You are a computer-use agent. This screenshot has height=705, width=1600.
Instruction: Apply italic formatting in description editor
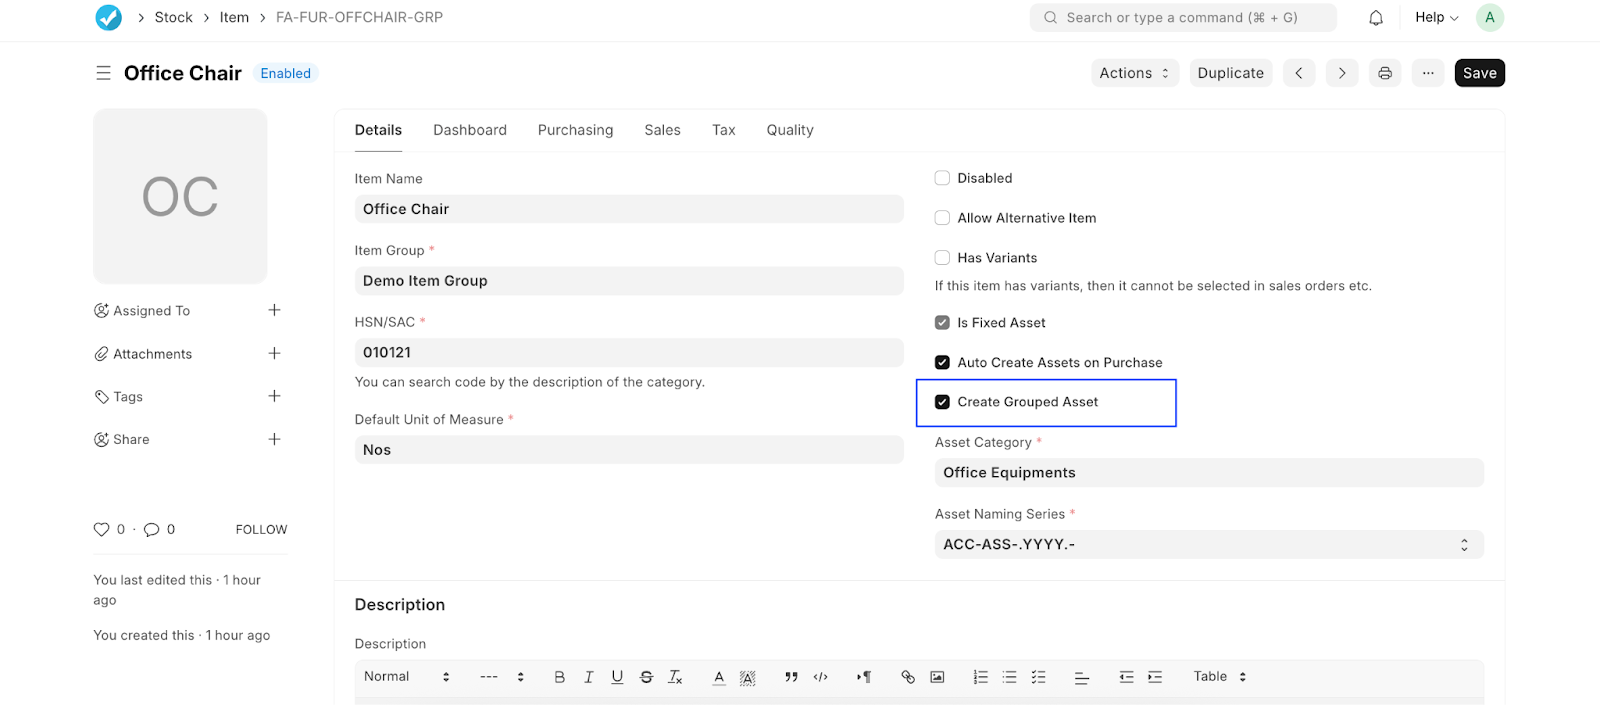point(588,677)
